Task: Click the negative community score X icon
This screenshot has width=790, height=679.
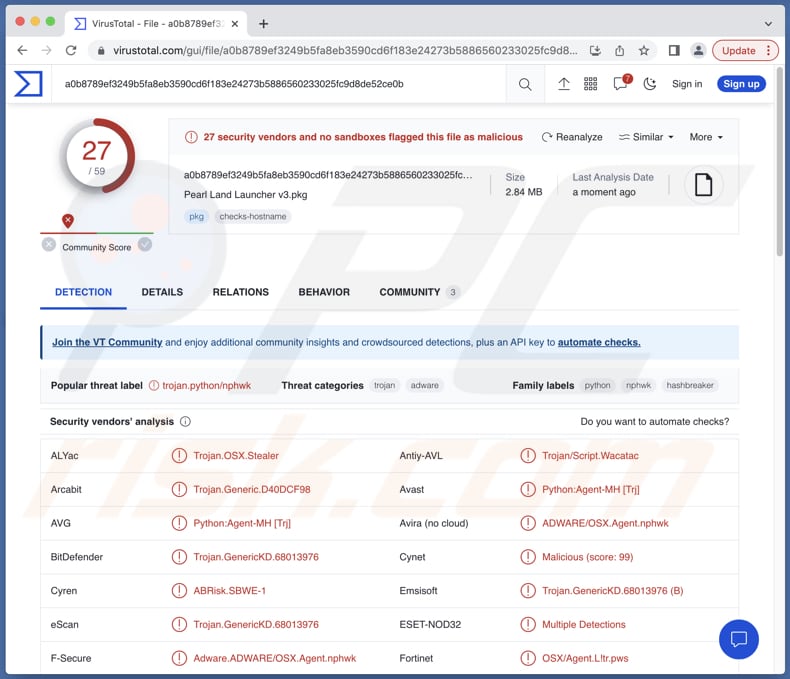Action: tap(49, 245)
